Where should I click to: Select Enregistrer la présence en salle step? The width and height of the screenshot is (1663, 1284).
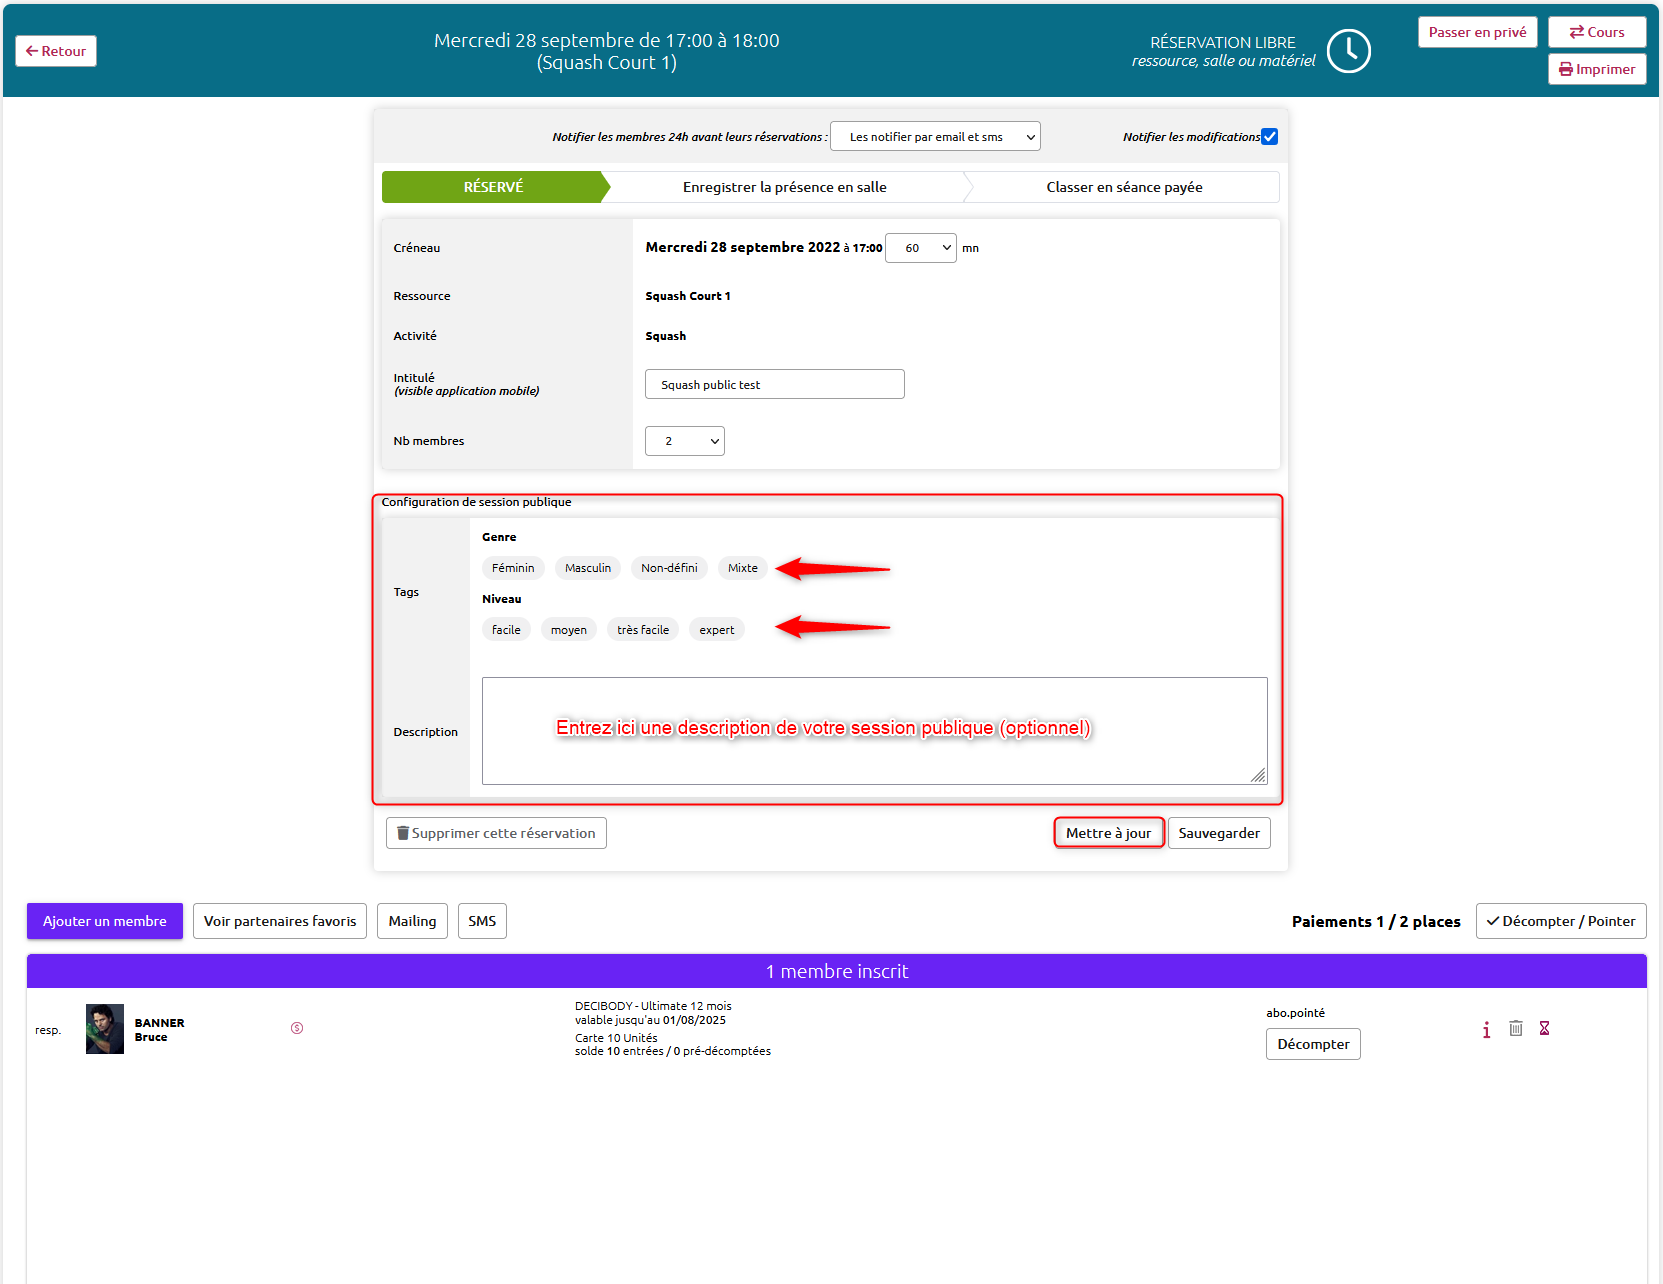click(x=785, y=187)
